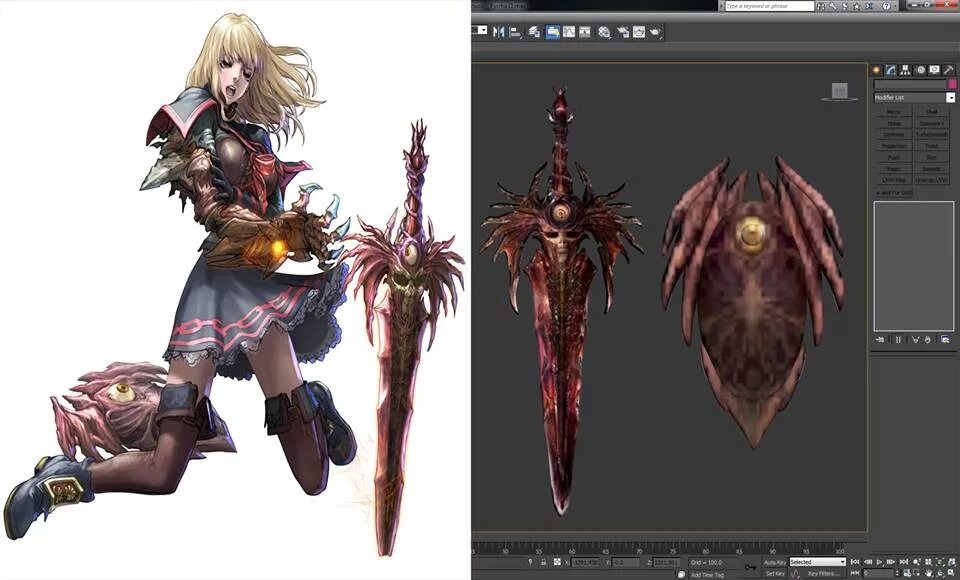Expand the Help dropdown arrow
960x580 pixels.
895,6
